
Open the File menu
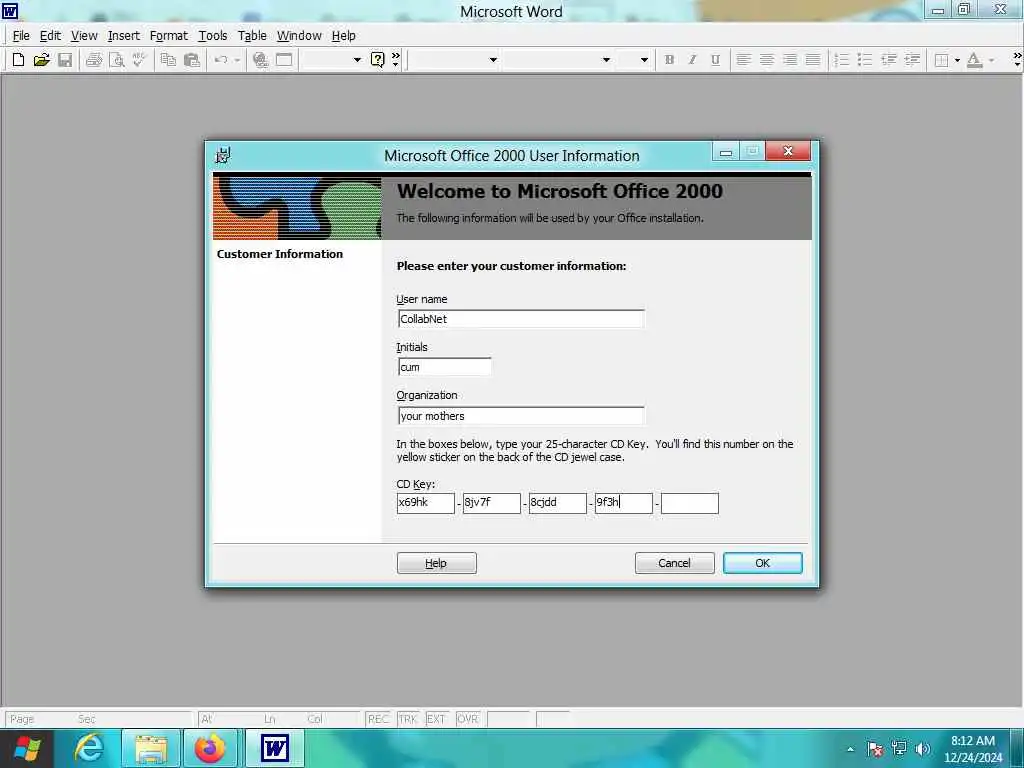coord(21,36)
